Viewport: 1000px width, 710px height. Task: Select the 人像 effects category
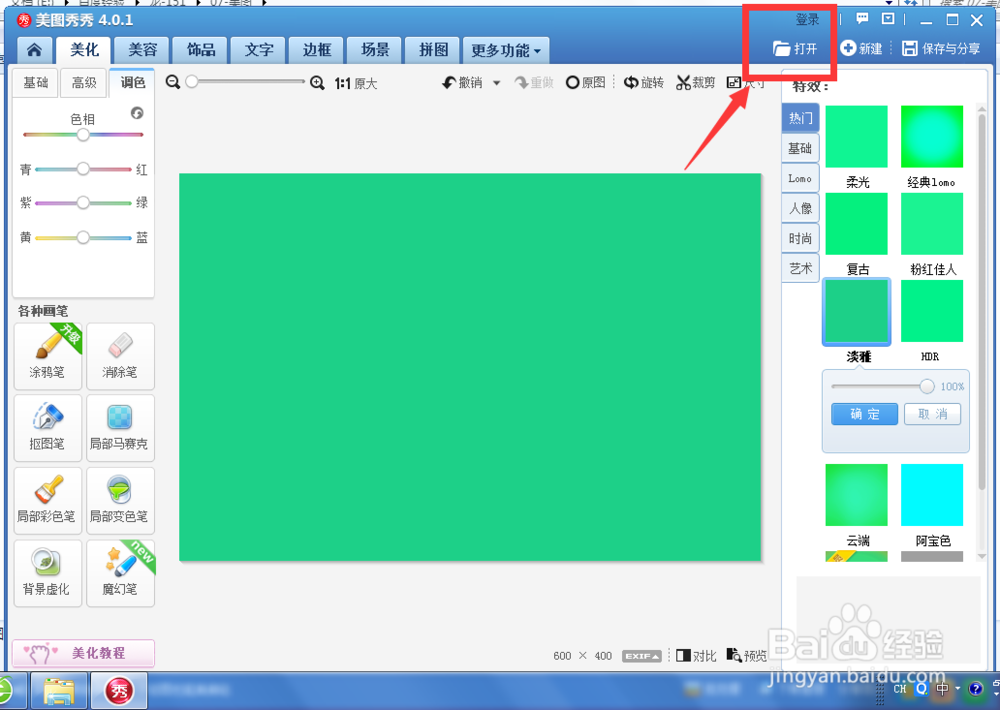coord(800,209)
